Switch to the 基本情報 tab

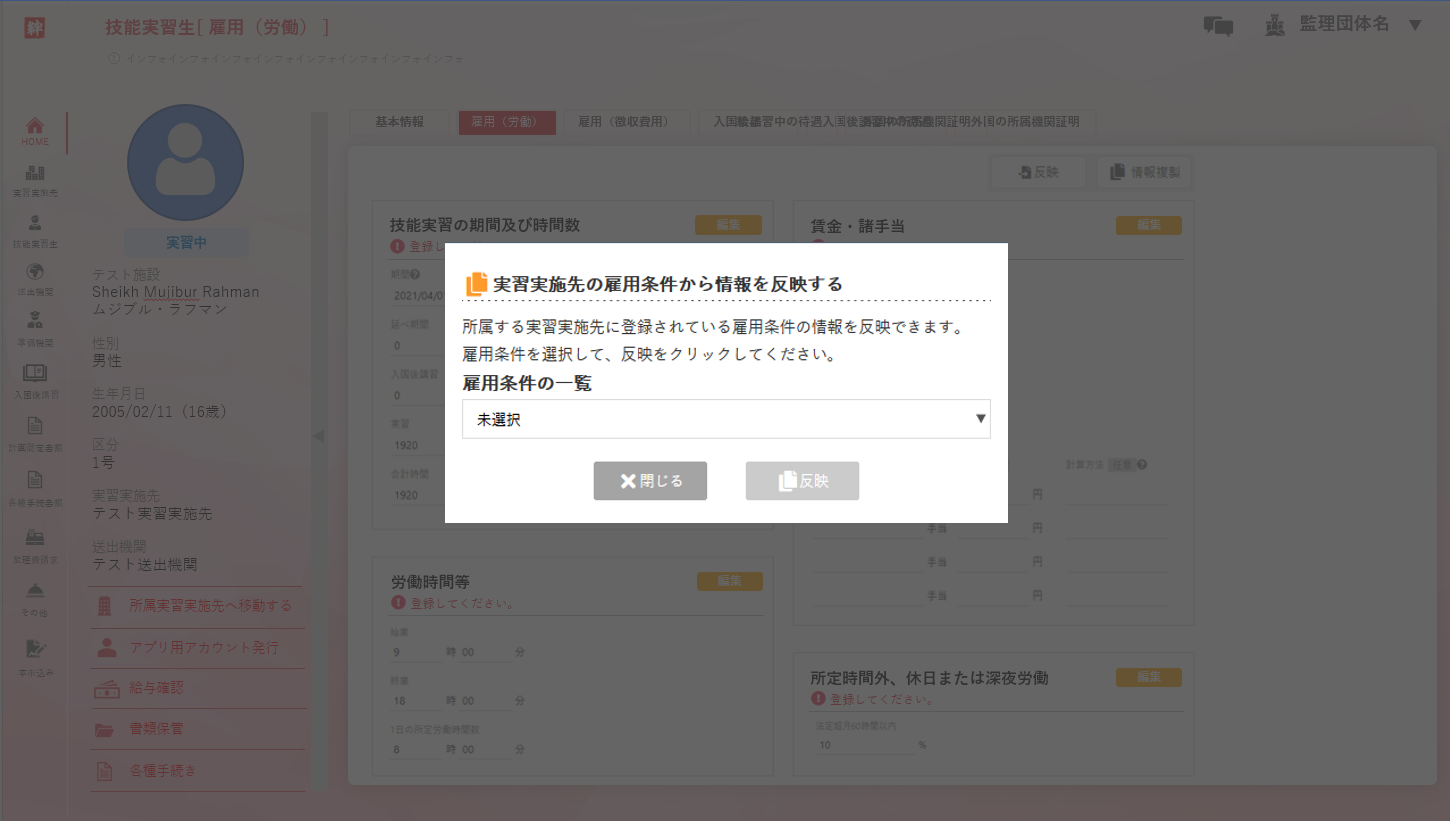[400, 122]
